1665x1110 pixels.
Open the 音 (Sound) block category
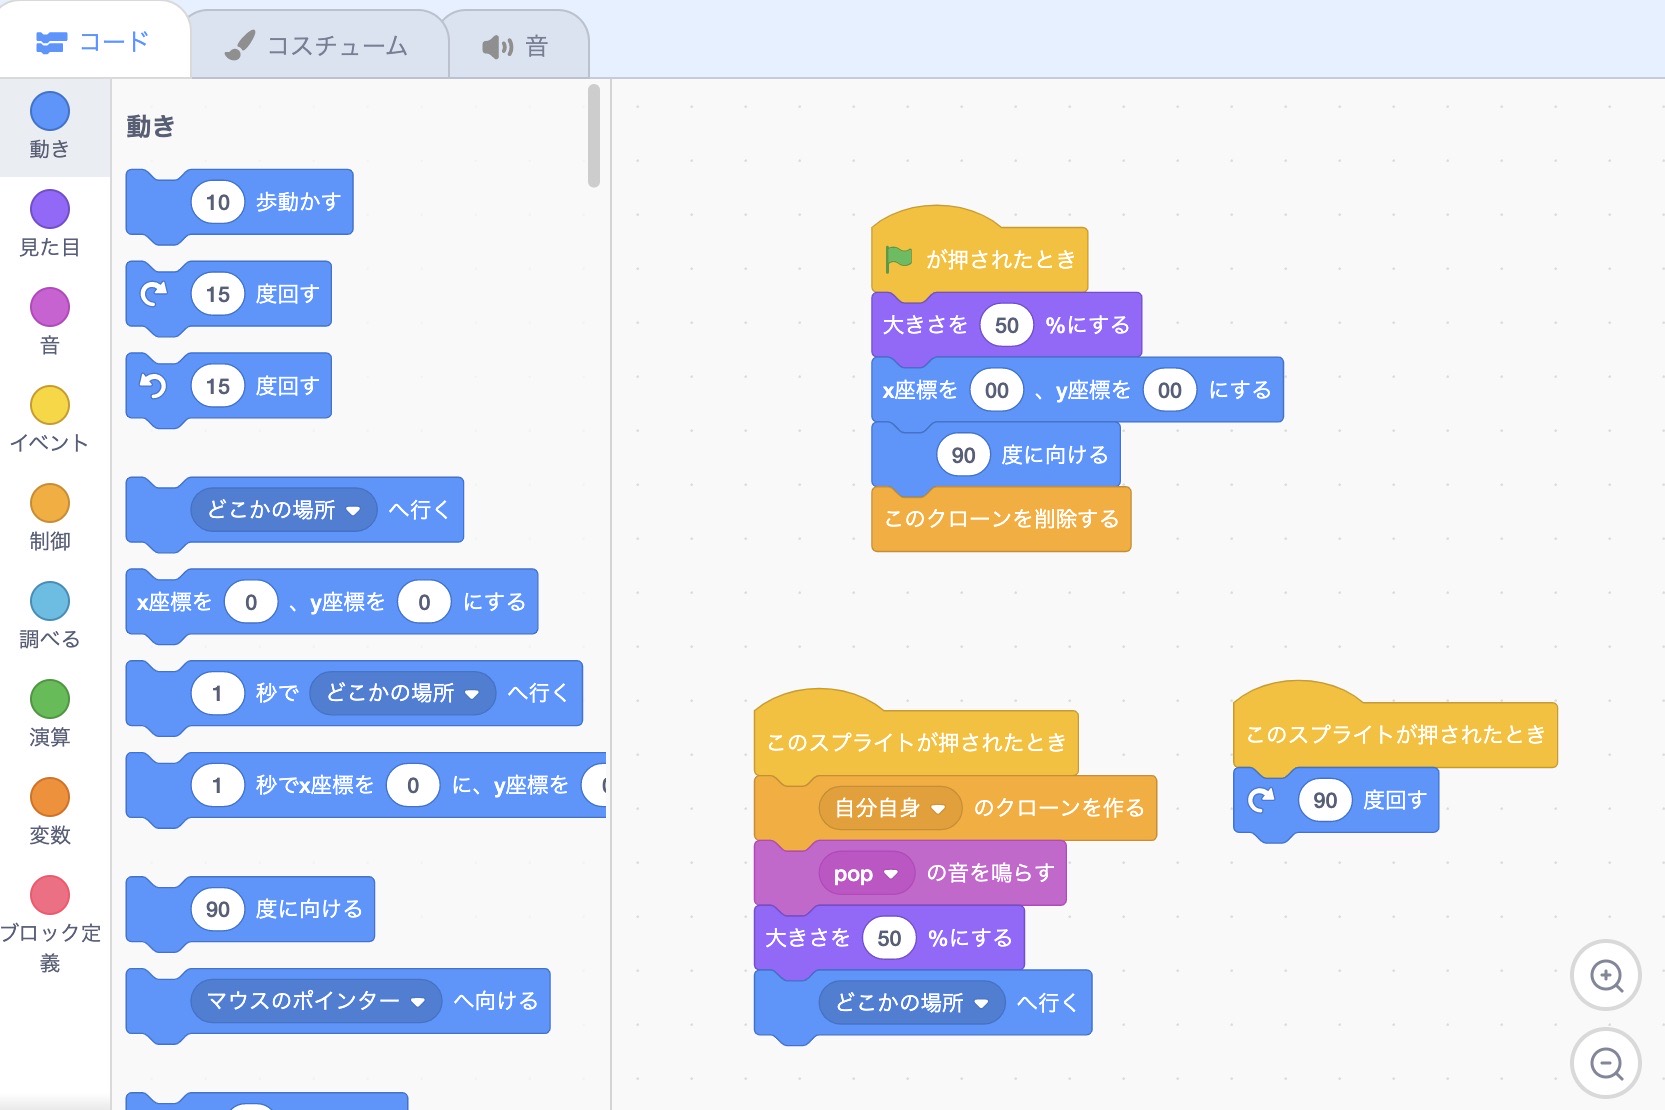[x=50, y=308]
